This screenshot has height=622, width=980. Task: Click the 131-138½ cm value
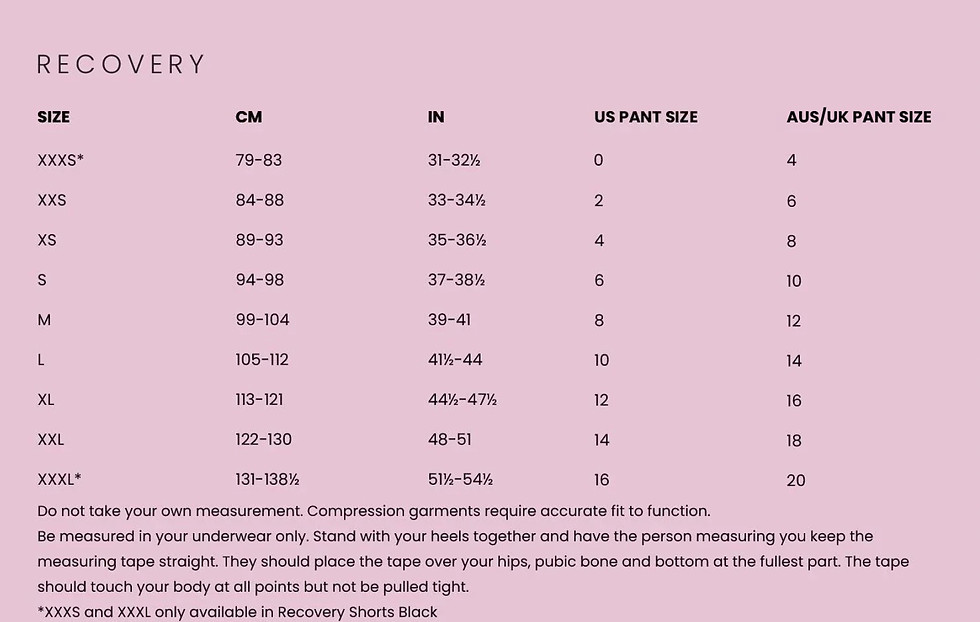[268, 479]
